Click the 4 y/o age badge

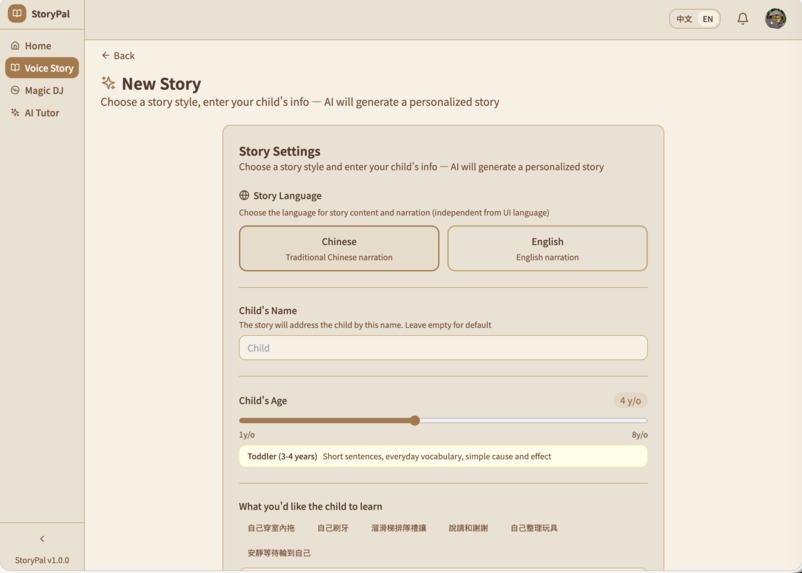point(630,401)
